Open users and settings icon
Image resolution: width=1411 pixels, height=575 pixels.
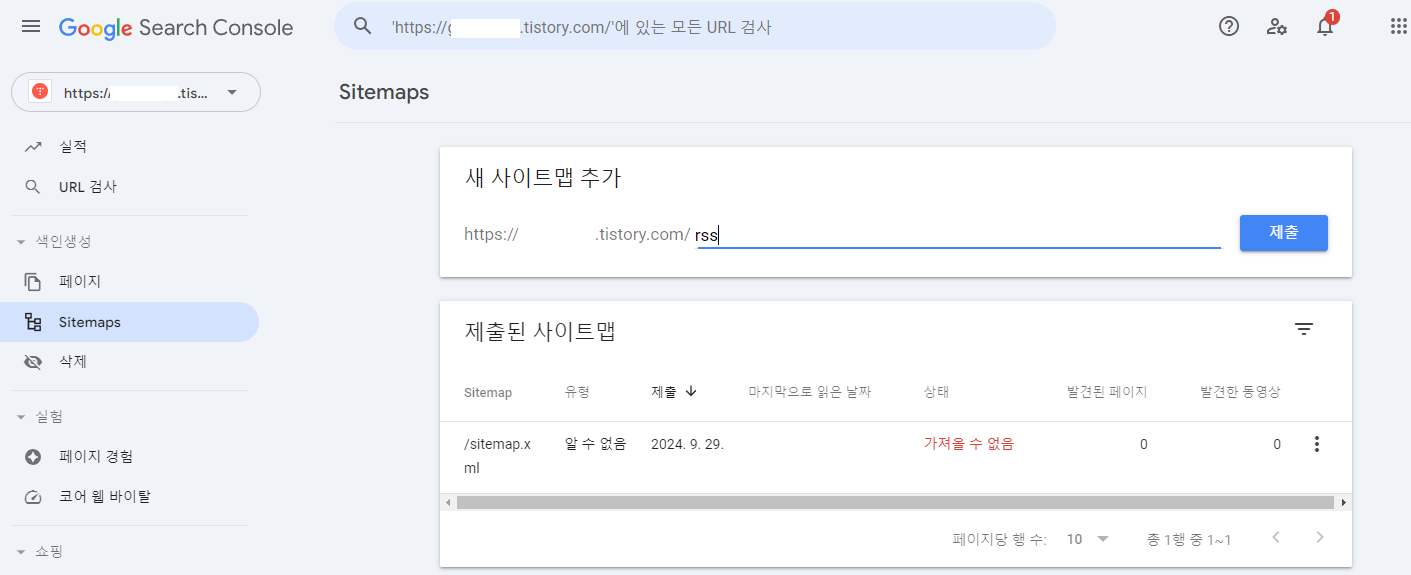click(x=1277, y=27)
